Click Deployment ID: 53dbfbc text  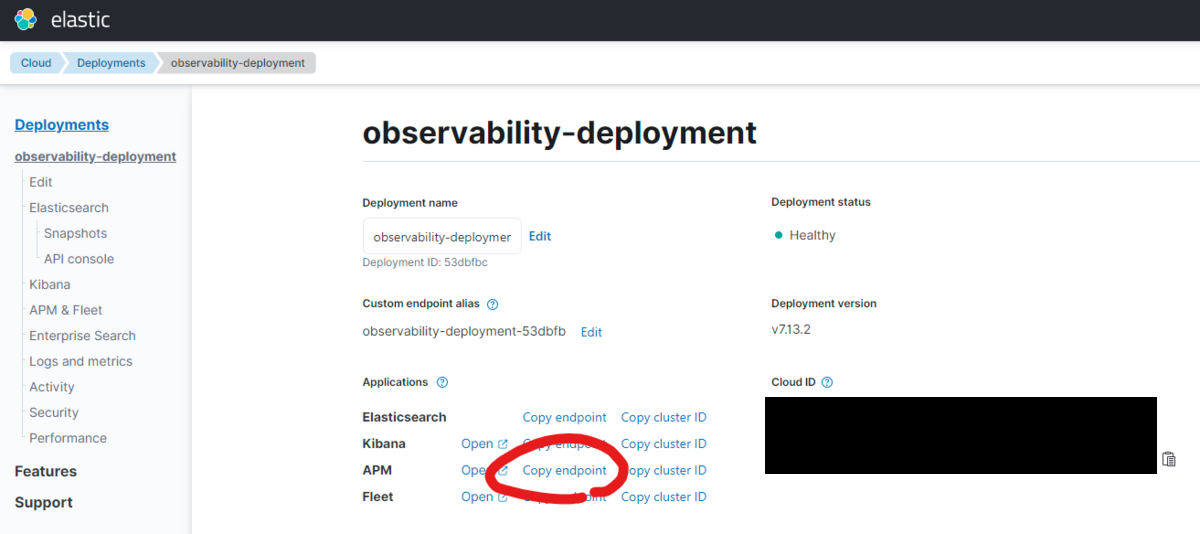[425, 263]
